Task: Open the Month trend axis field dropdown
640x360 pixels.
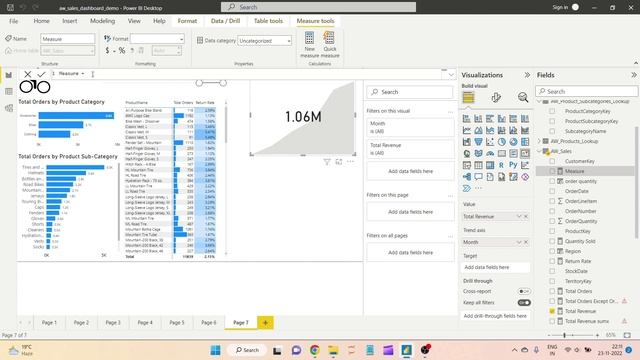Action: [x=519, y=242]
